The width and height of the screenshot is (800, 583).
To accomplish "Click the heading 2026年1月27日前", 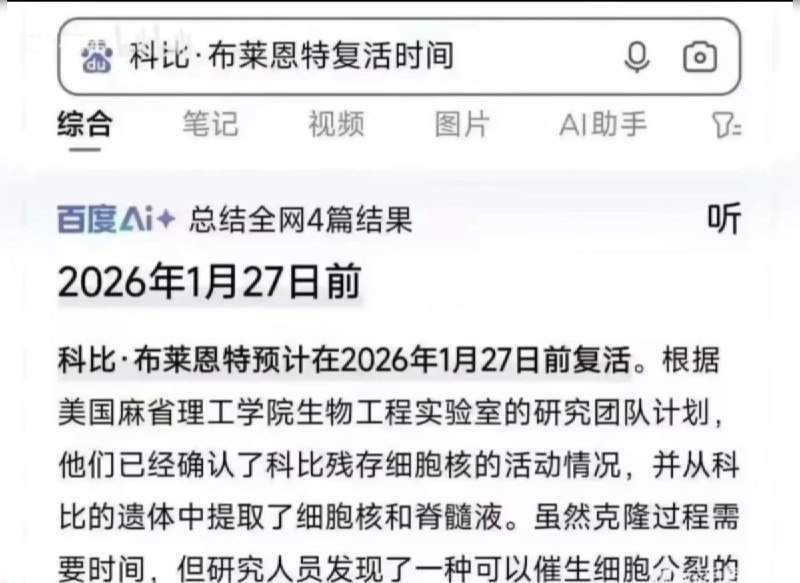I will 210,282.
